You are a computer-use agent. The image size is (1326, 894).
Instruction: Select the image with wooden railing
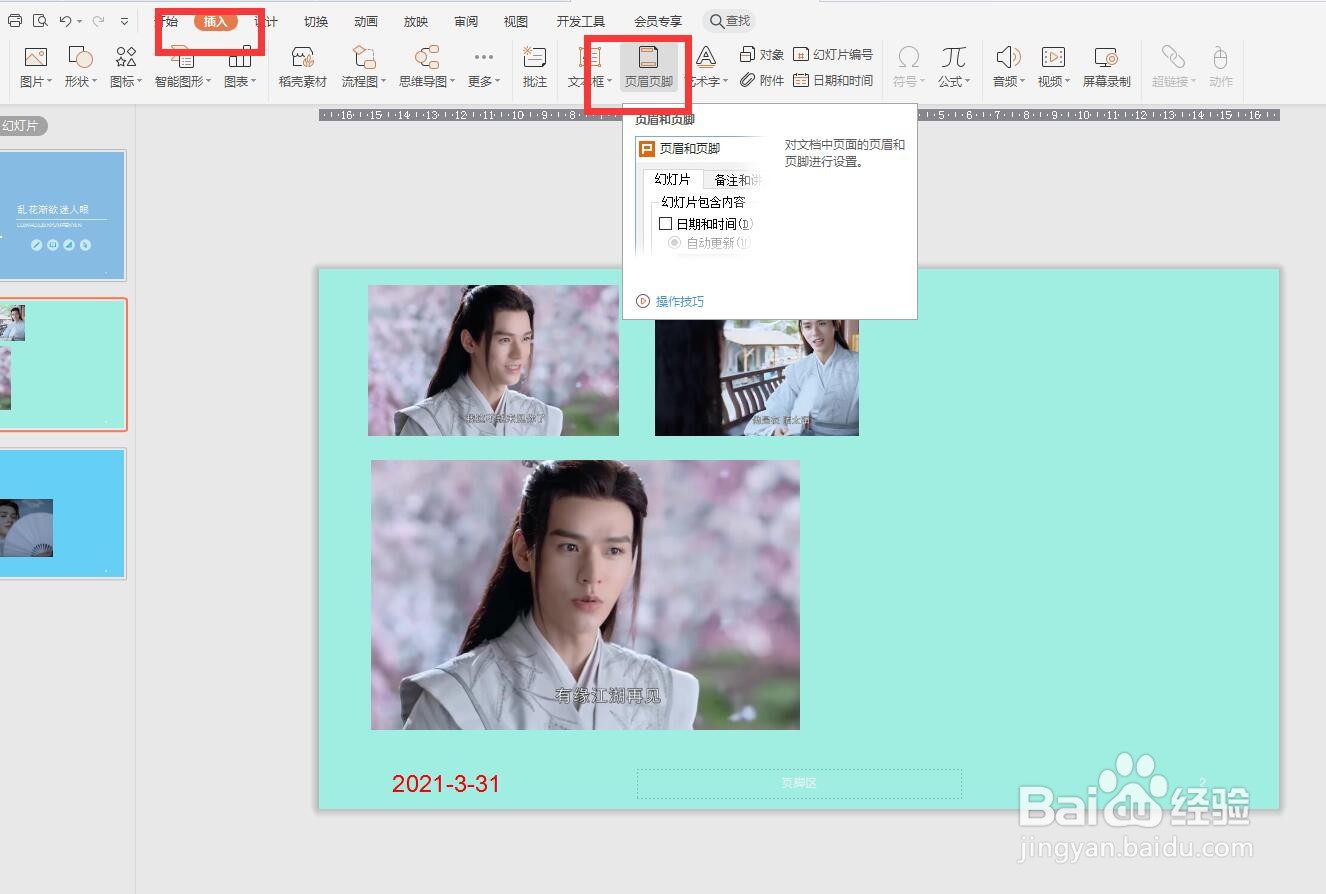[757, 377]
